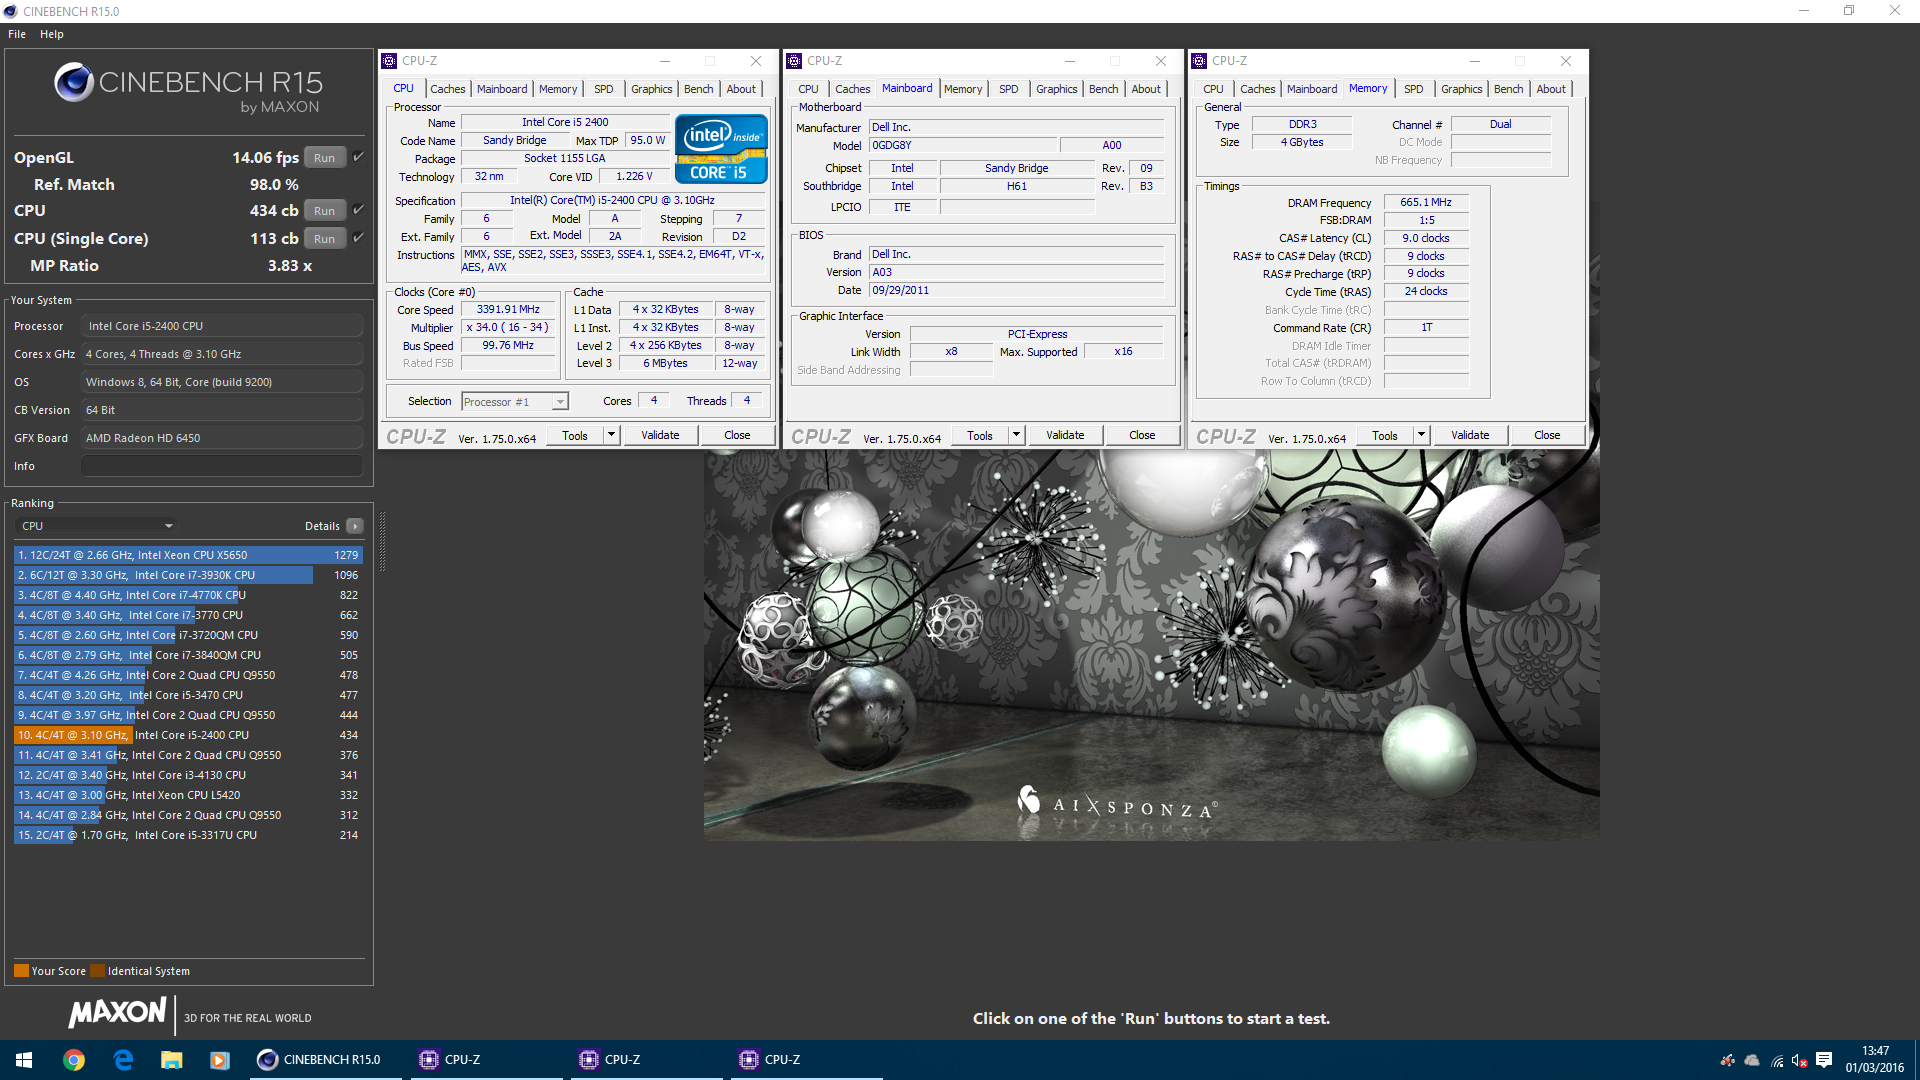Click the OneDrive cloud tray icon

[x=1752, y=1060]
